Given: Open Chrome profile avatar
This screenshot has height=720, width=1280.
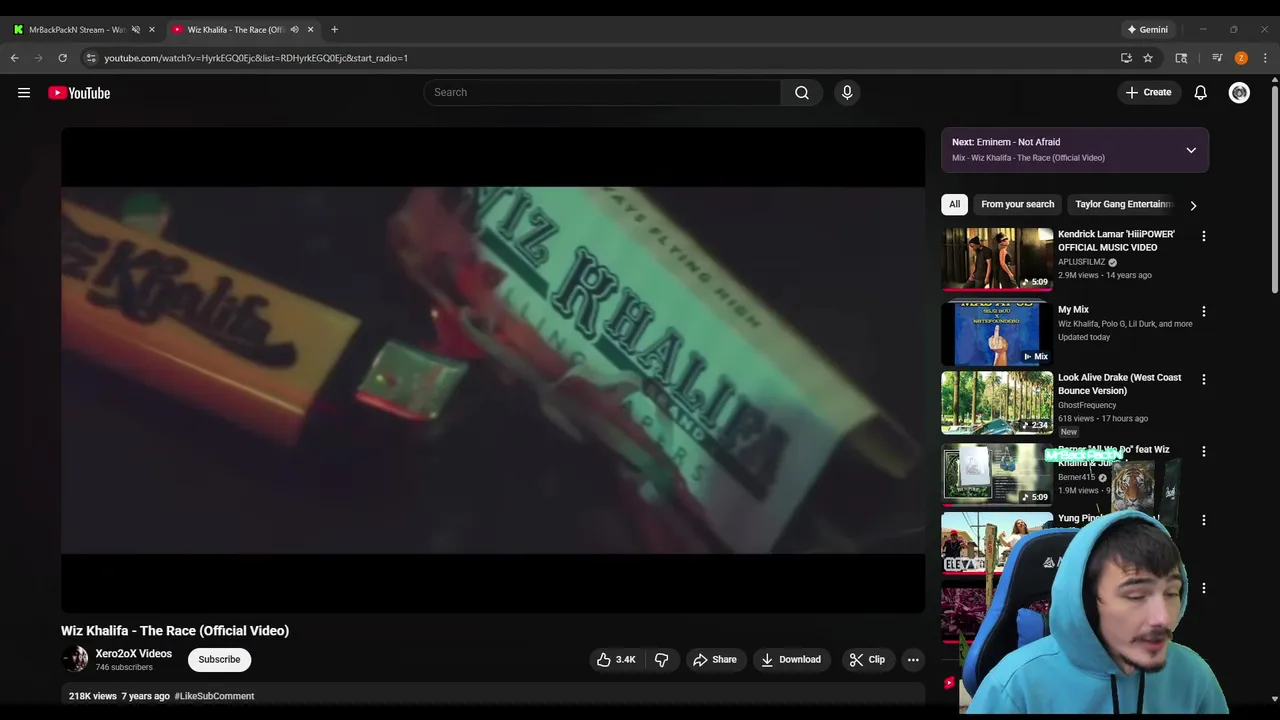Looking at the screenshot, I should (x=1241, y=58).
